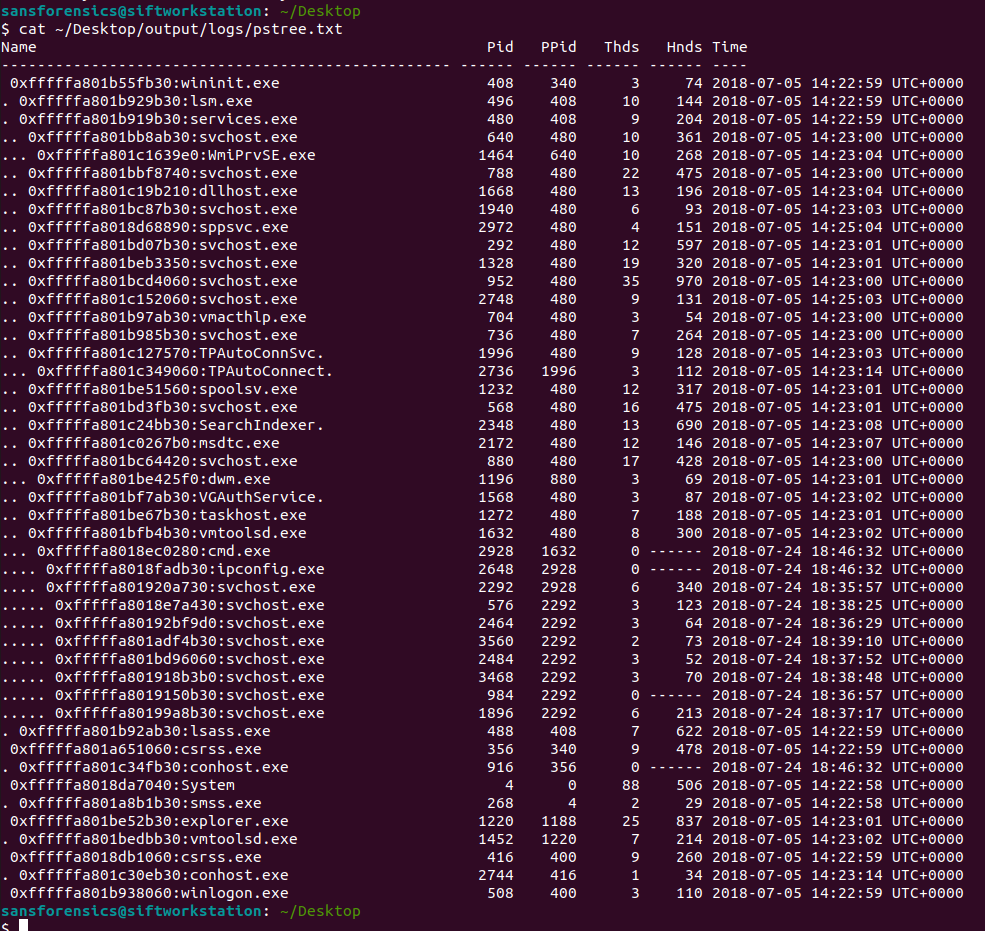Click handle count 970 value
Viewport: 985px width, 931px height.
point(688,281)
